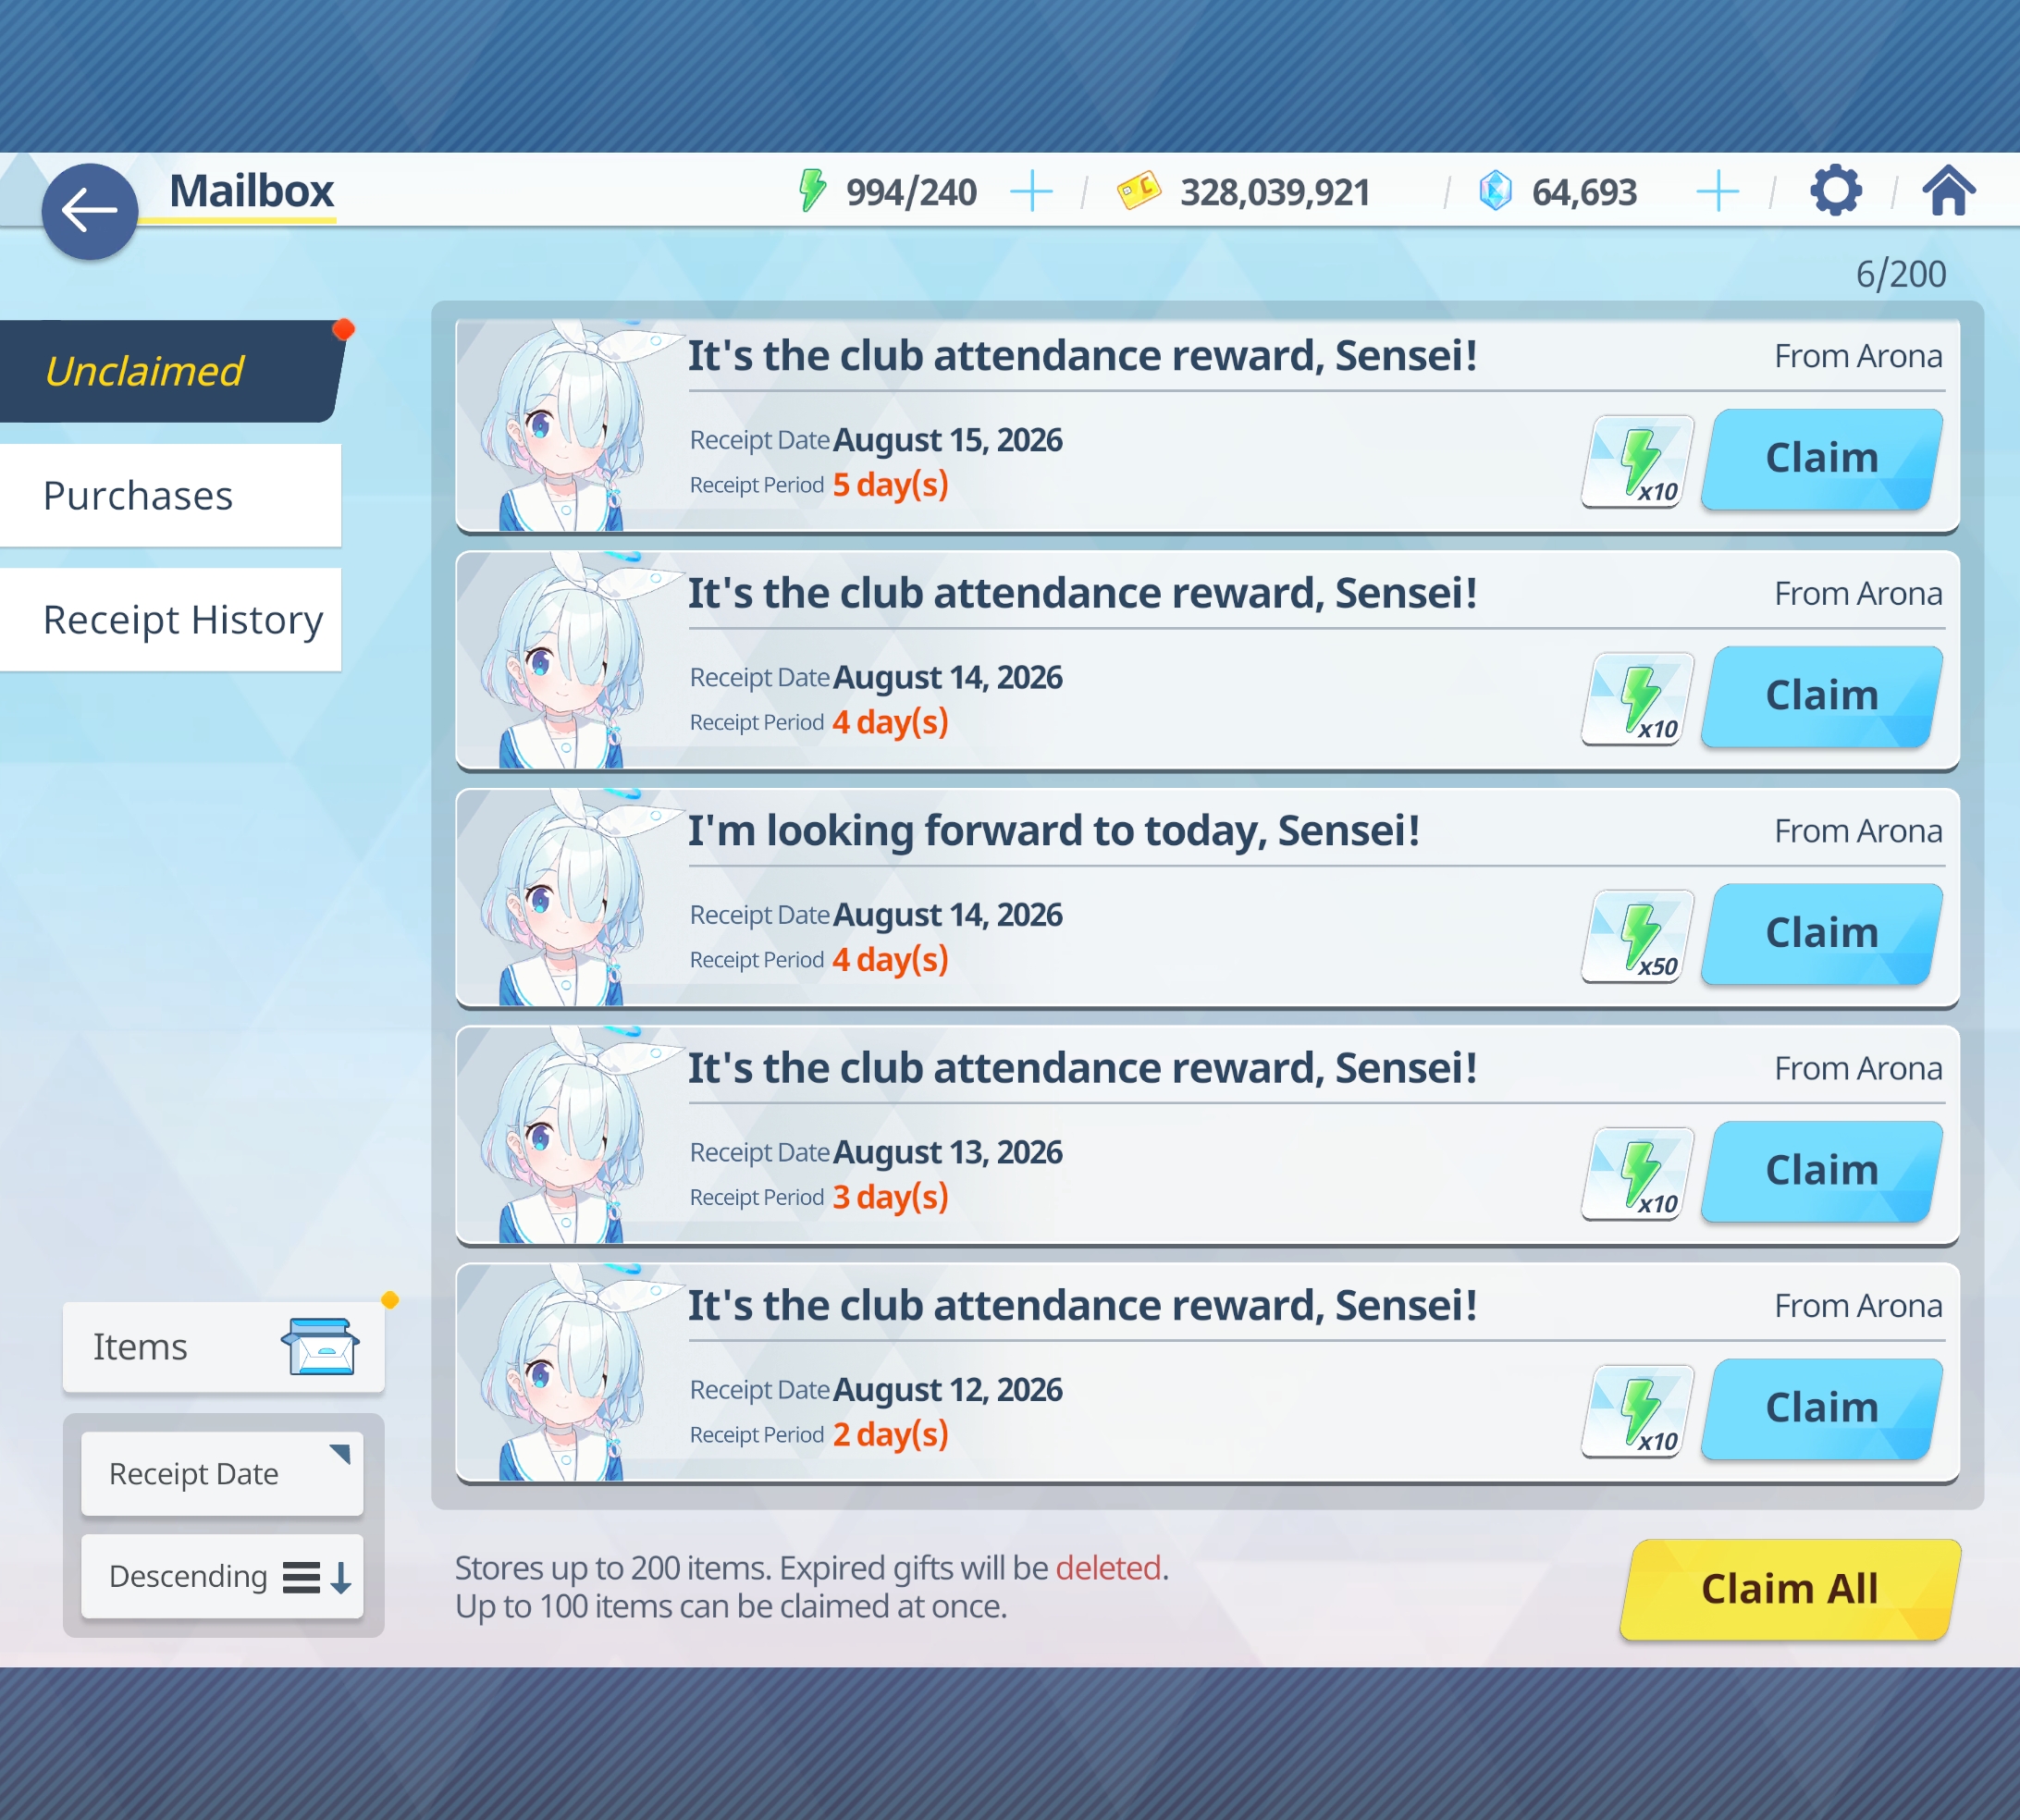Tap the '3 day(s)' receipt period
This screenshot has width=2020, height=1820.
coord(890,1197)
